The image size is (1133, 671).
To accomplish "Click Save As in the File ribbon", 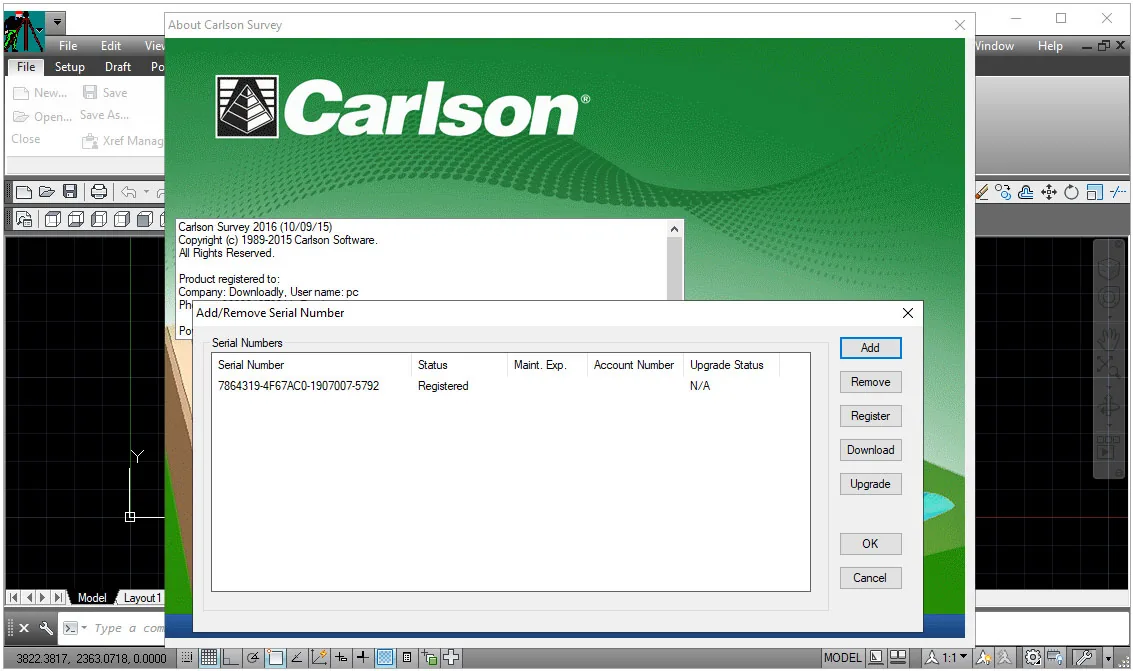I will (105, 115).
